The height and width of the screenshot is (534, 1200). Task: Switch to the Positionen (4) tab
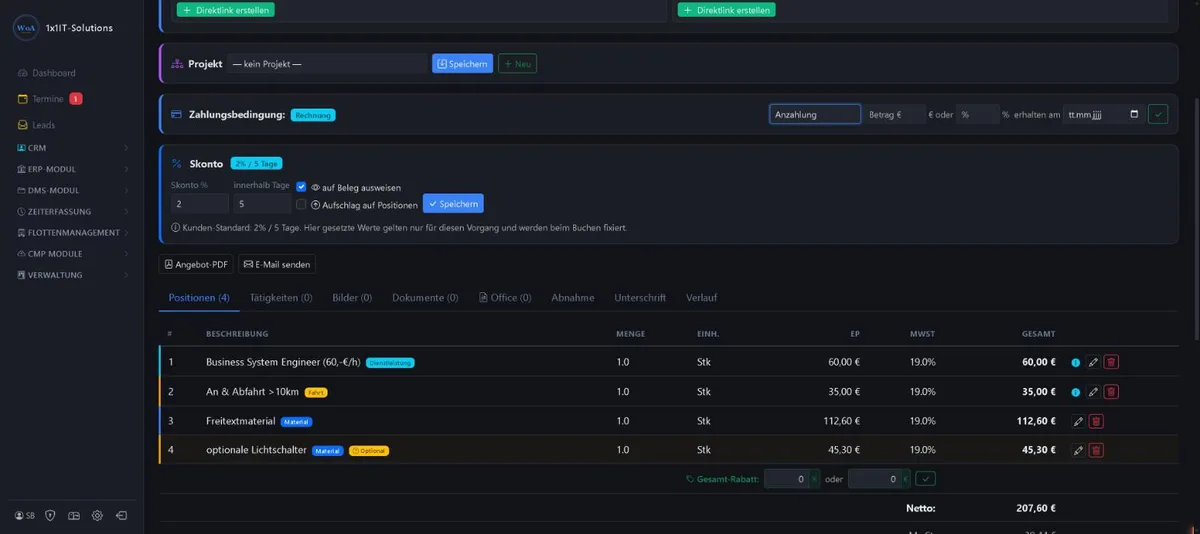coord(199,298)
